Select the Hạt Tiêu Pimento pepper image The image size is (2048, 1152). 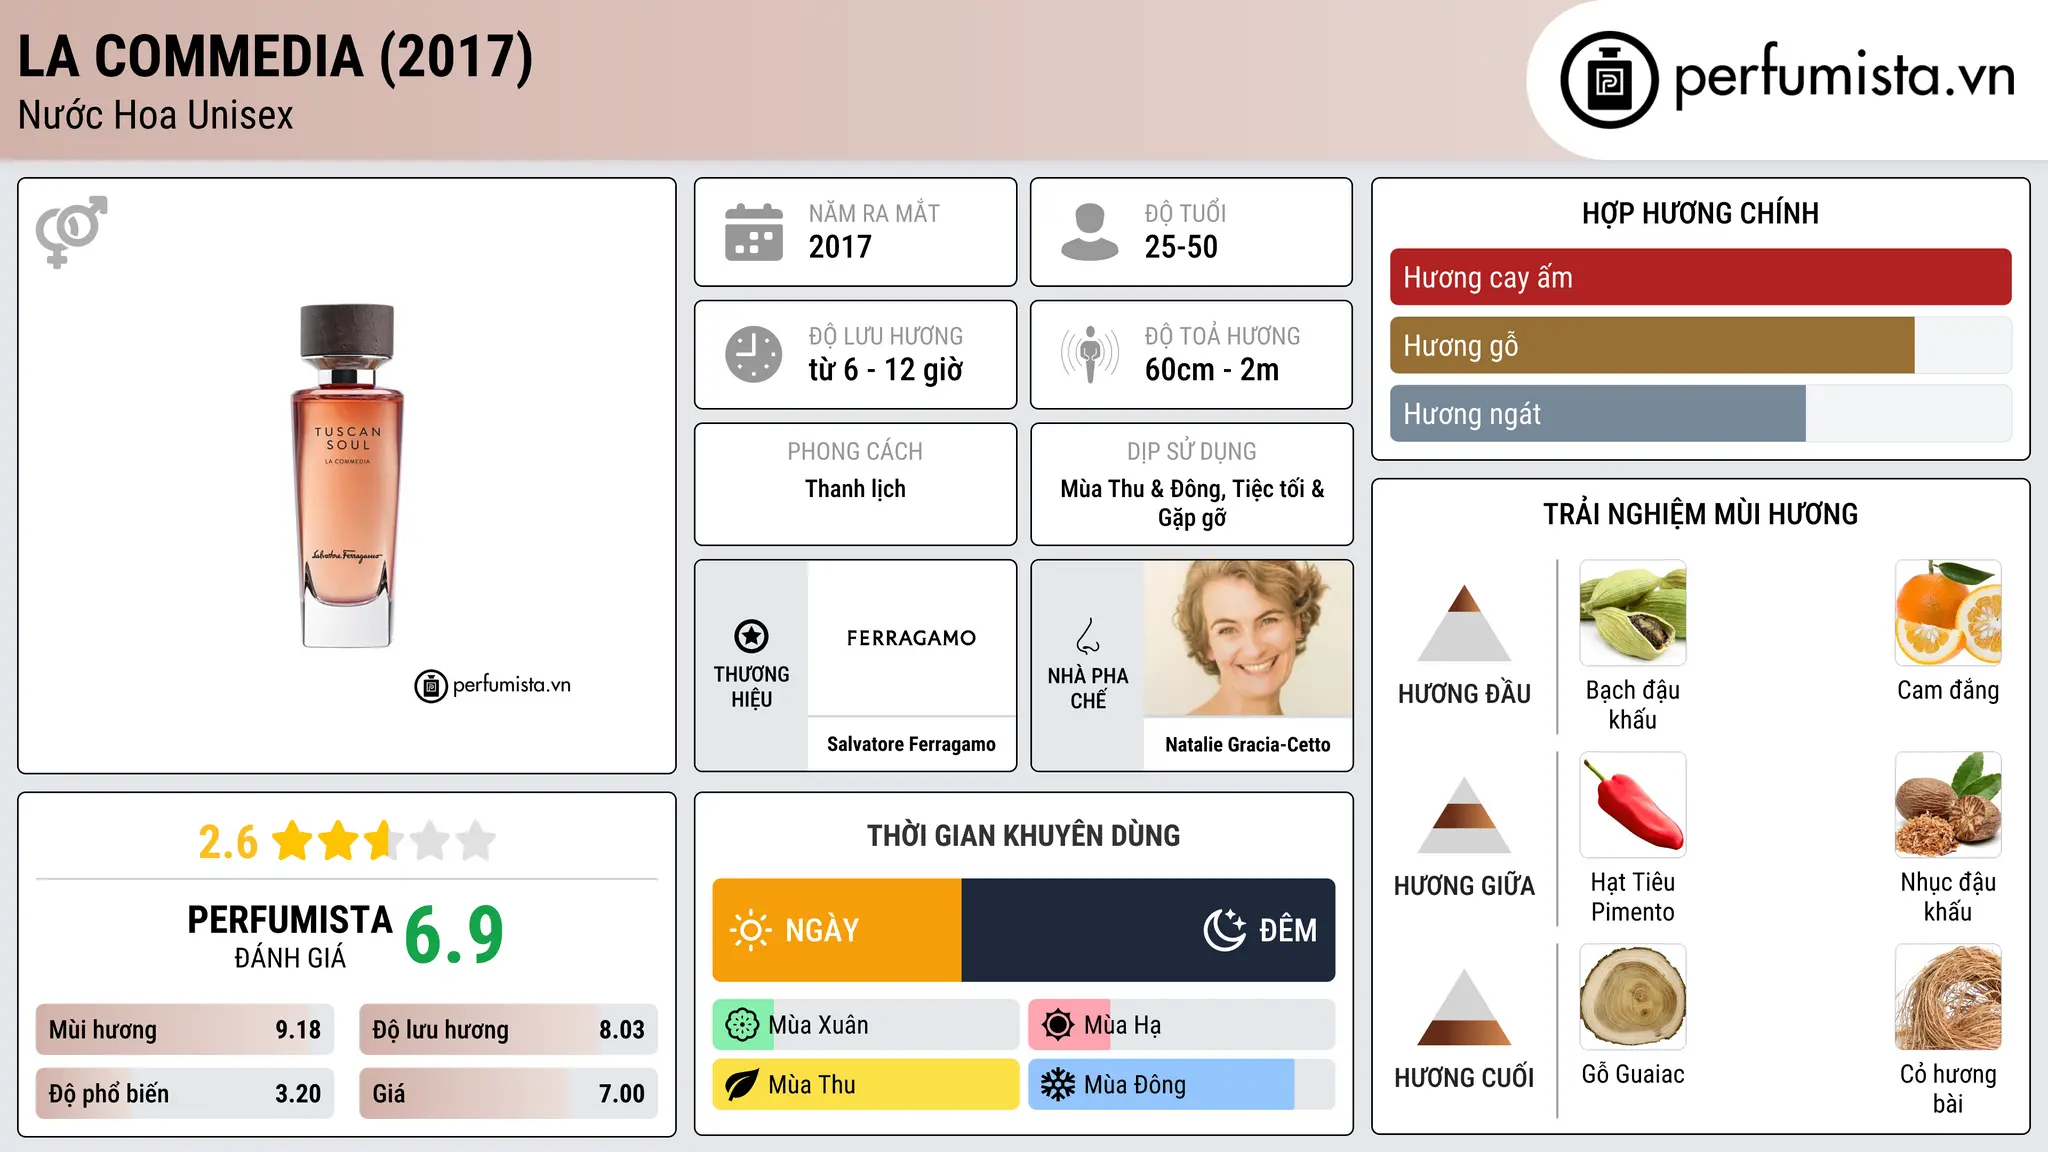click(1633, 805)
